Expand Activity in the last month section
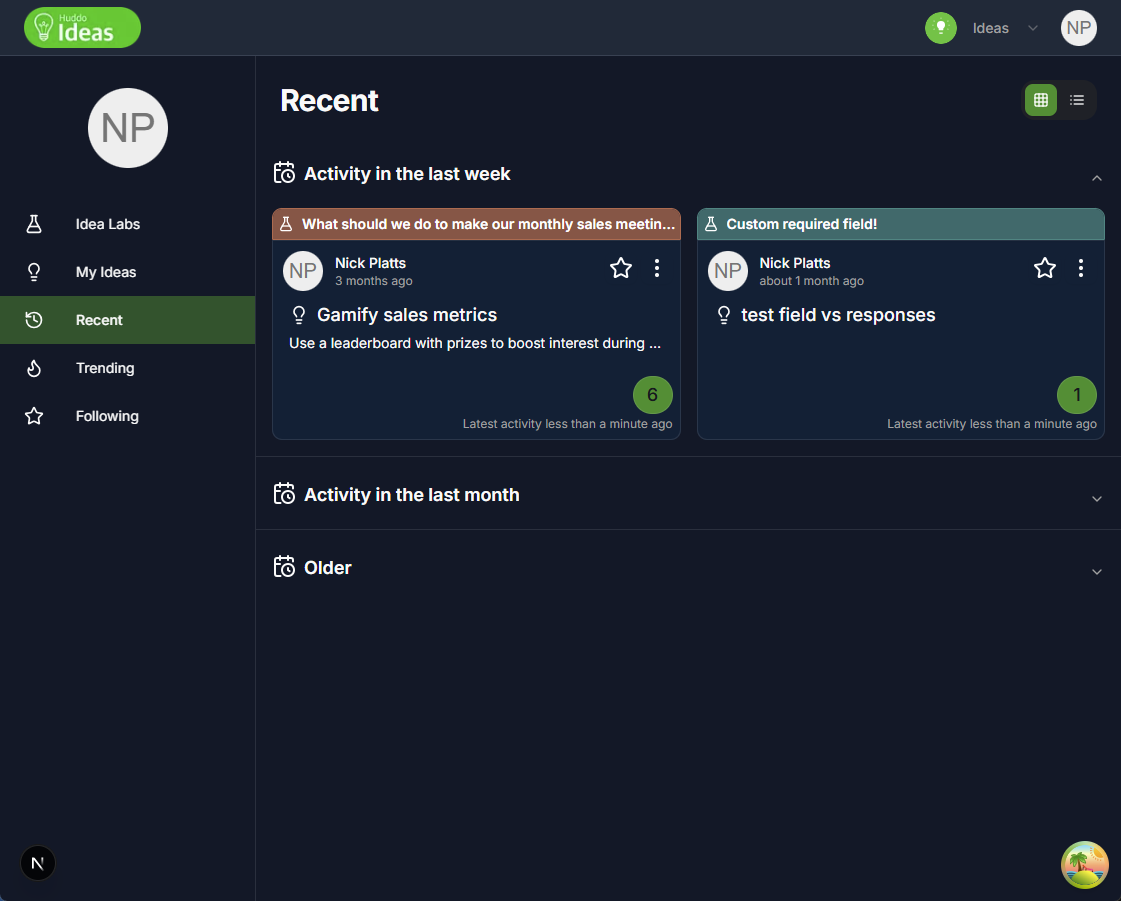 pos(1097,499)
